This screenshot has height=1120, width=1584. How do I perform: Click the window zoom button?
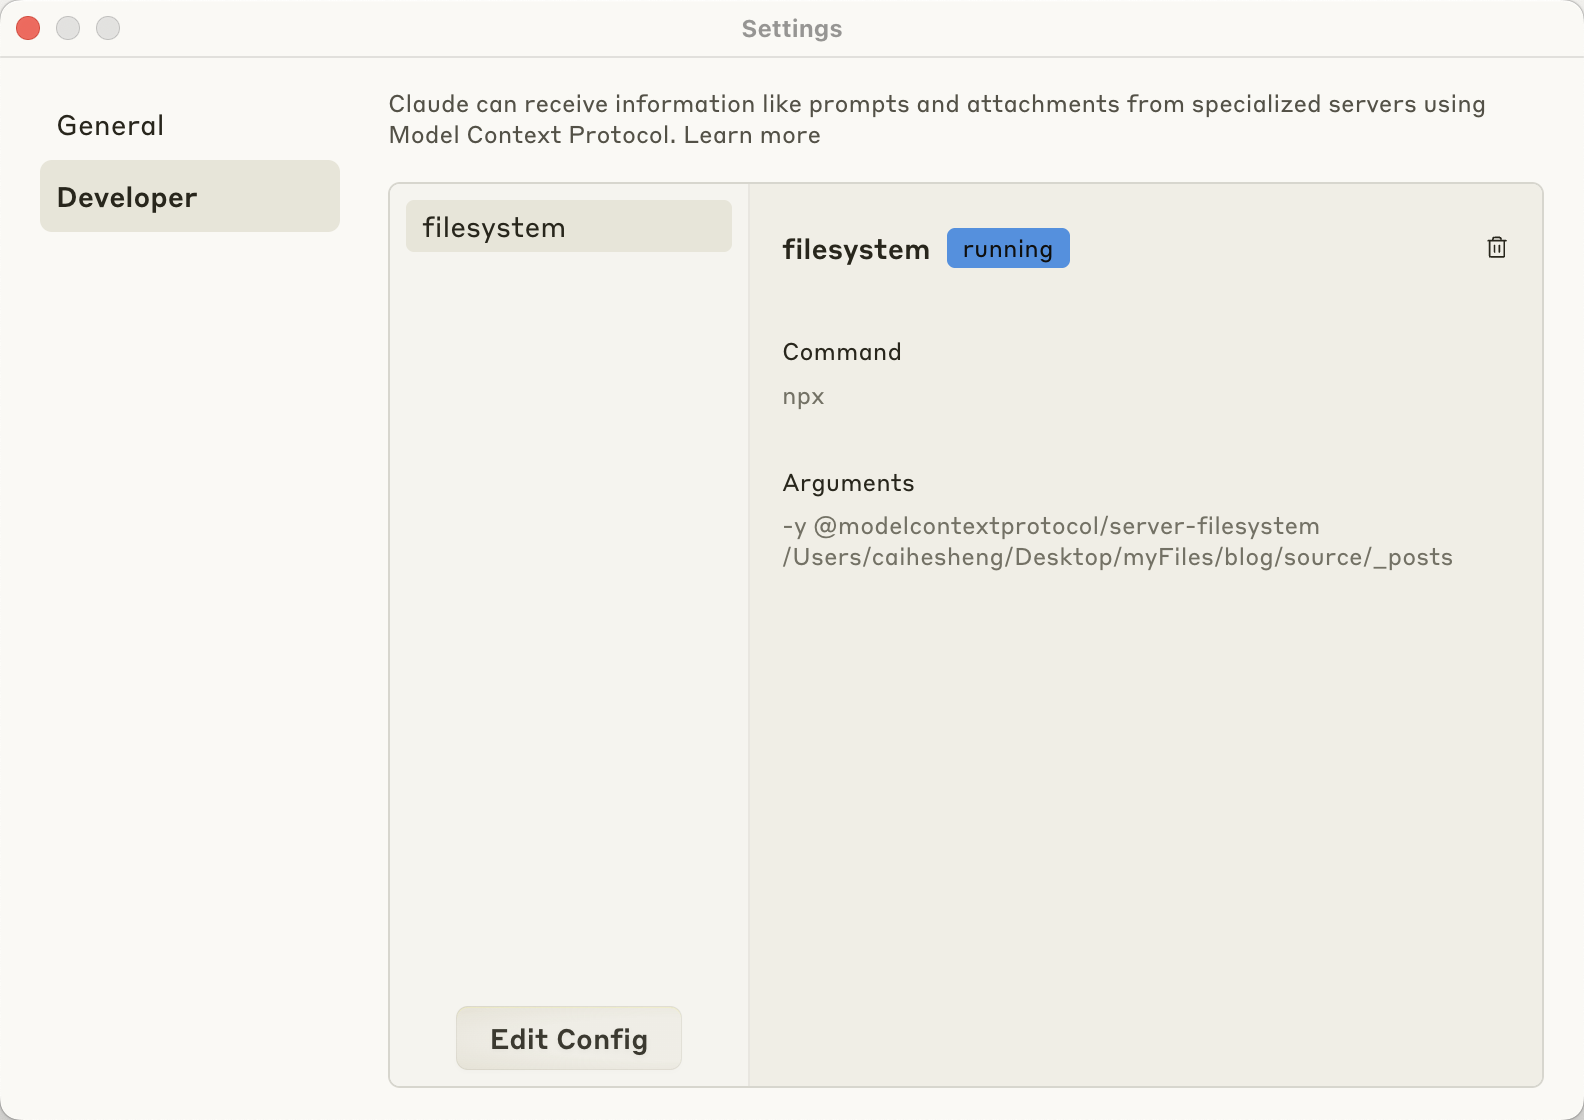click(x=108, y=28)
